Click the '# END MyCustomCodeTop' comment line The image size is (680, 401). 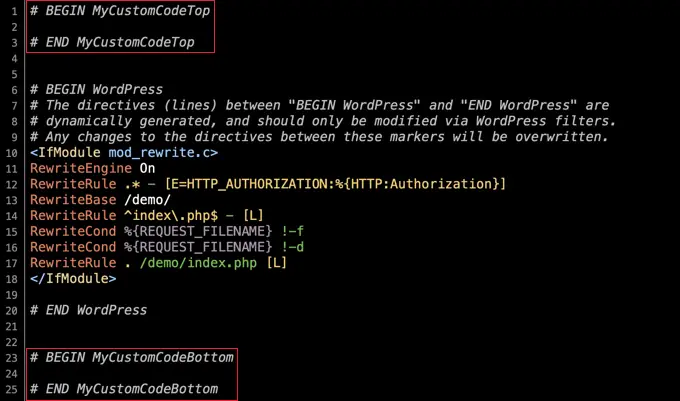112,42
